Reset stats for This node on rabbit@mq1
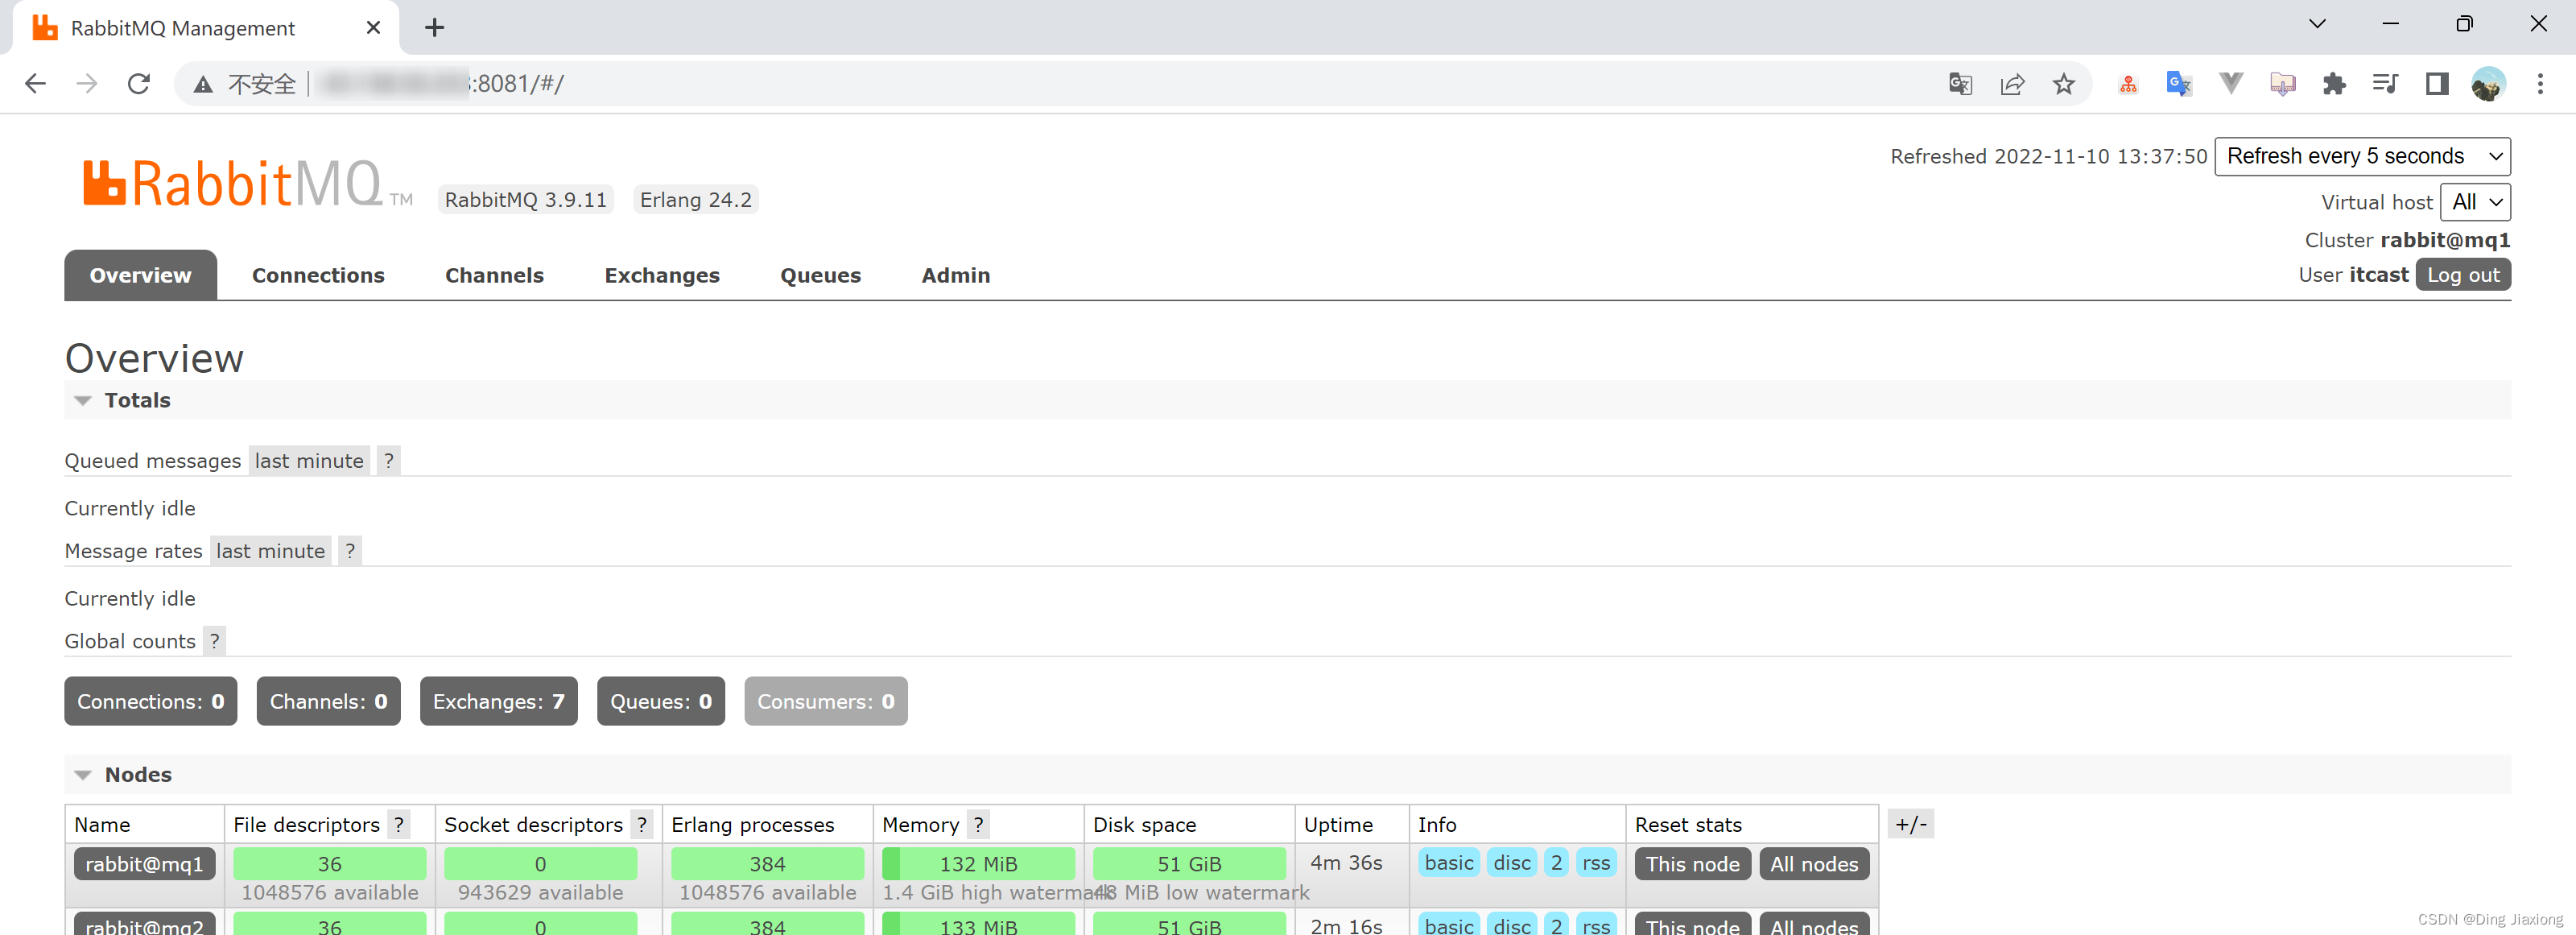 pos(1692,864)
